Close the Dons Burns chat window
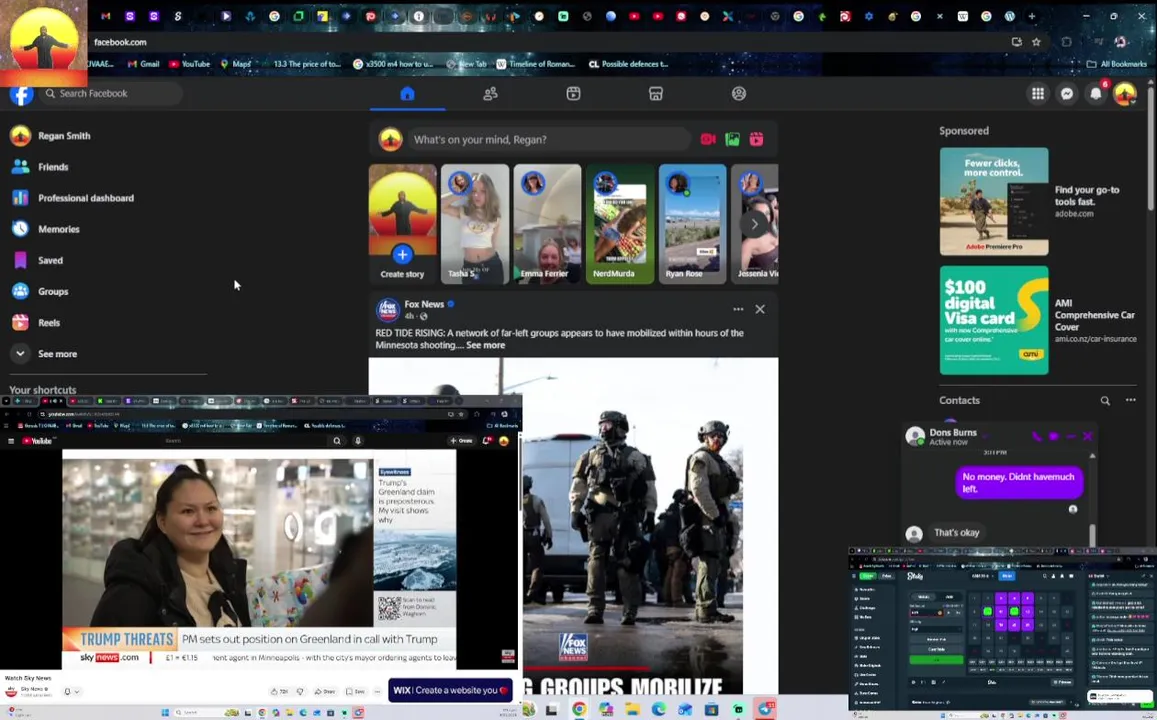1157x720 pixels. click(1087, 436)
